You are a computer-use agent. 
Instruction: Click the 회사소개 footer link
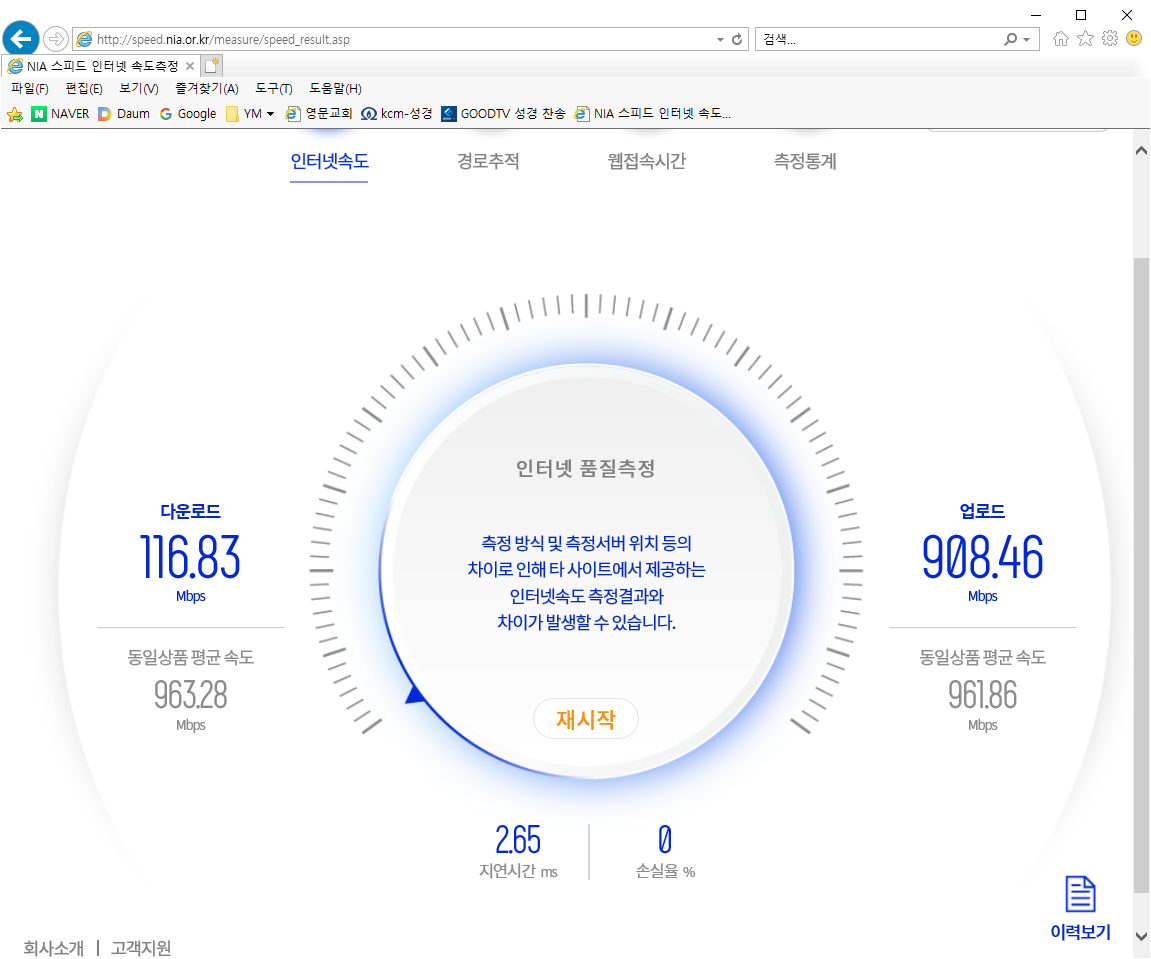pyautogui.click(x=54, y=948)
